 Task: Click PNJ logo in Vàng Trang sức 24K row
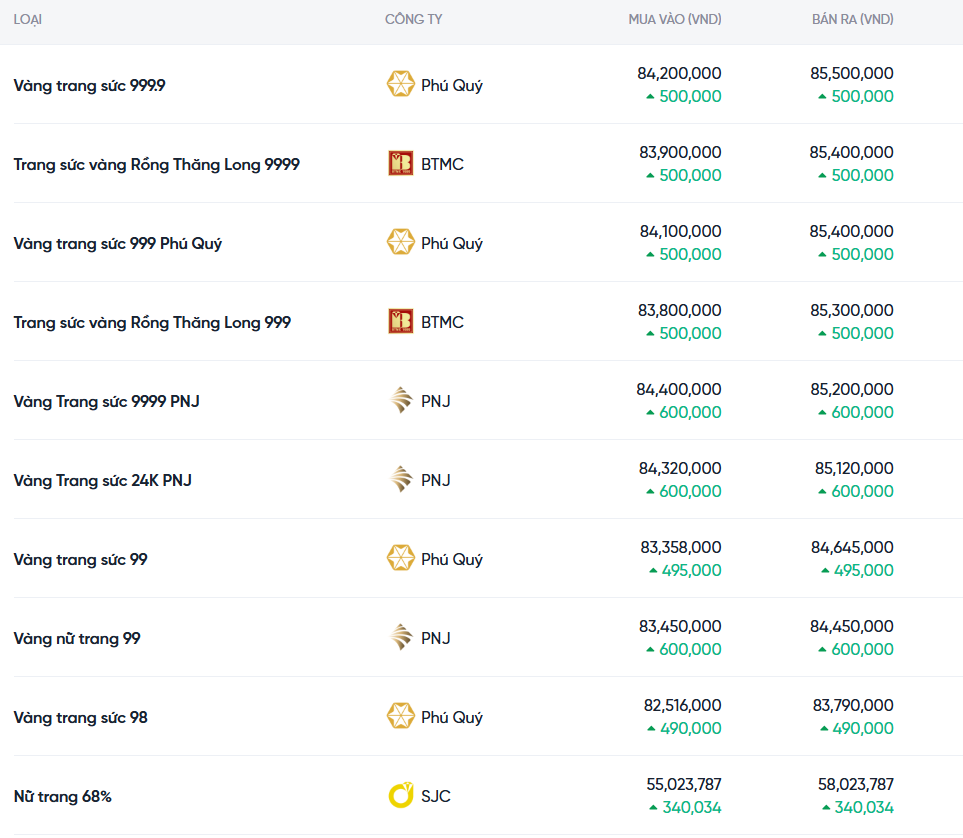[x=400, y=480]
